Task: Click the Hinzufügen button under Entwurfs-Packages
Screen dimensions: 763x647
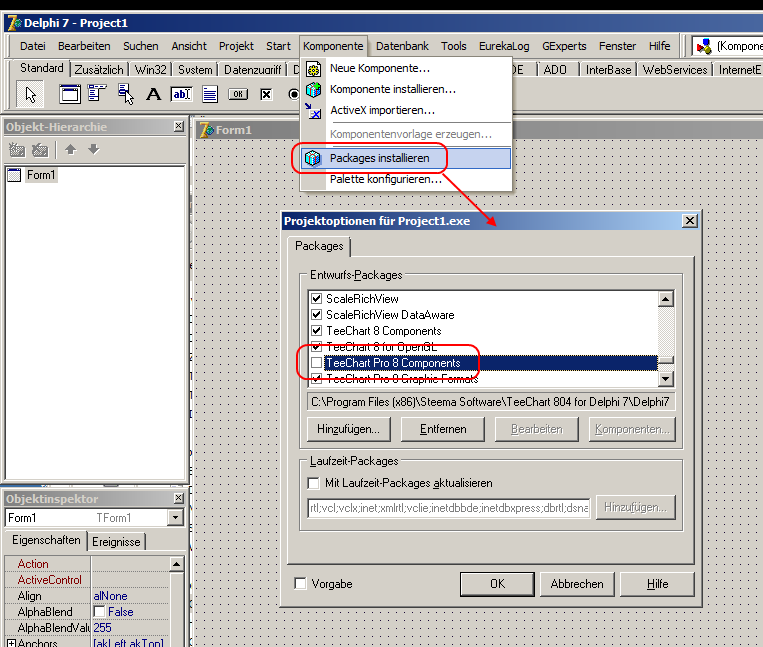Action: coord(348,429)
